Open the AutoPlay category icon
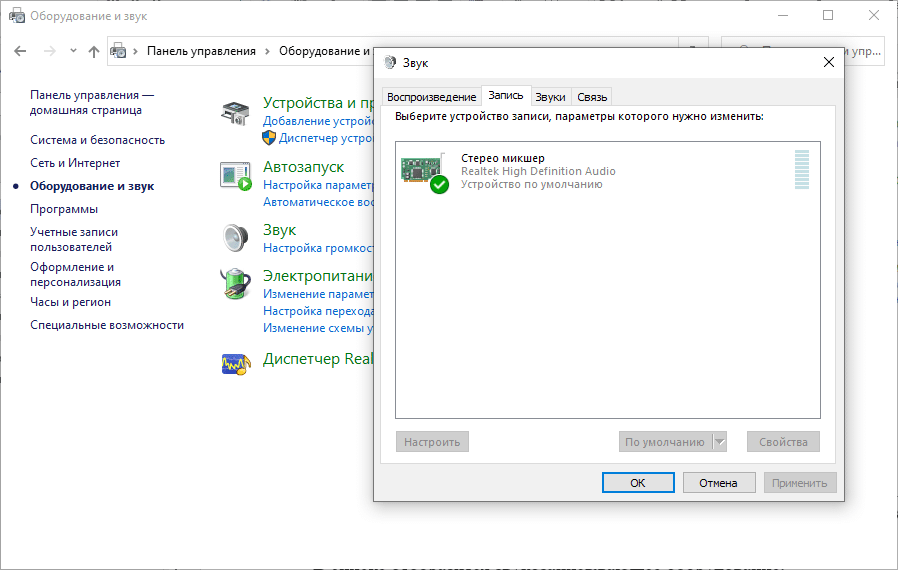 coord(235,177)
